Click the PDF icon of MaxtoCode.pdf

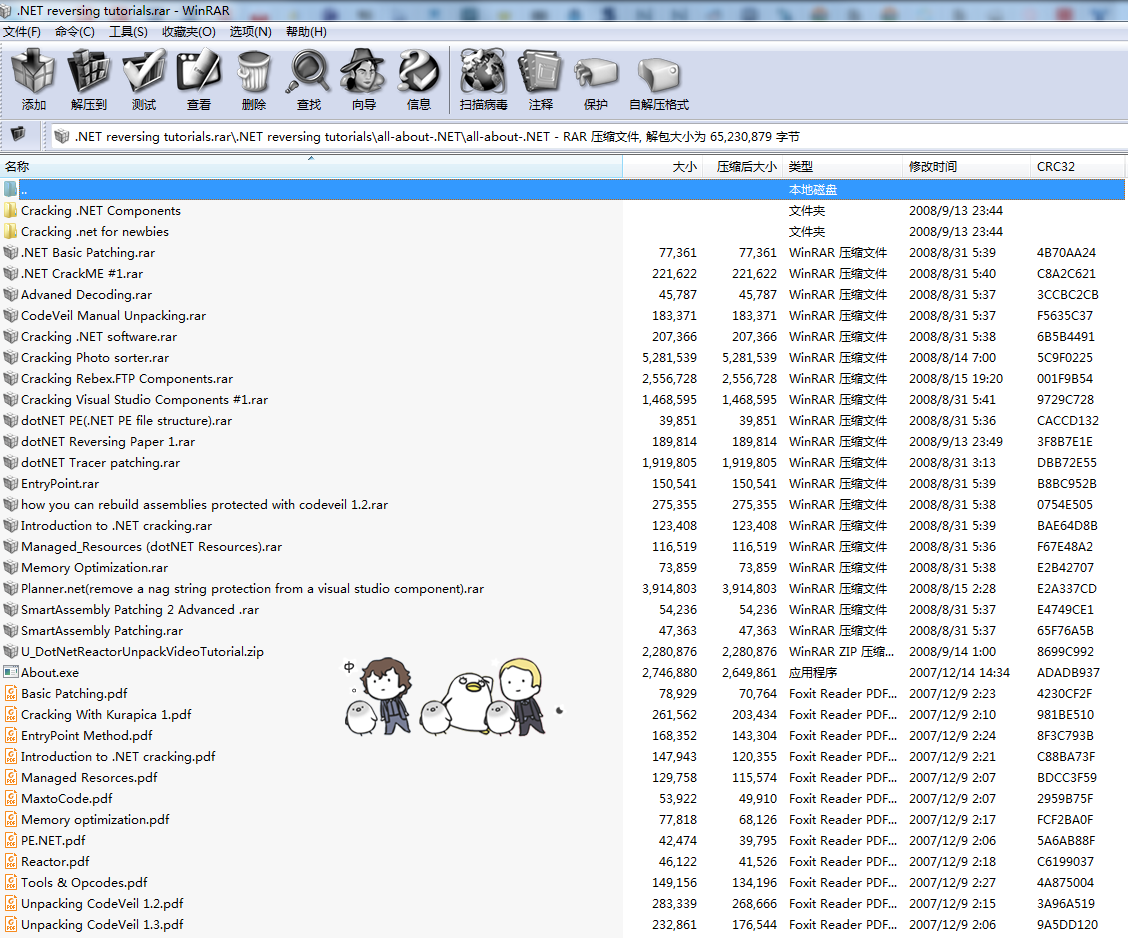click(10, 798)
